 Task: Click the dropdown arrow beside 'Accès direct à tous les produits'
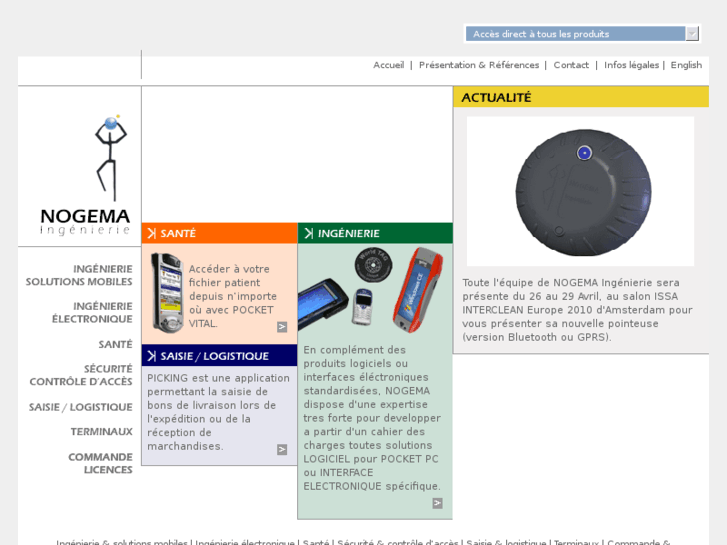pos(692,34)
